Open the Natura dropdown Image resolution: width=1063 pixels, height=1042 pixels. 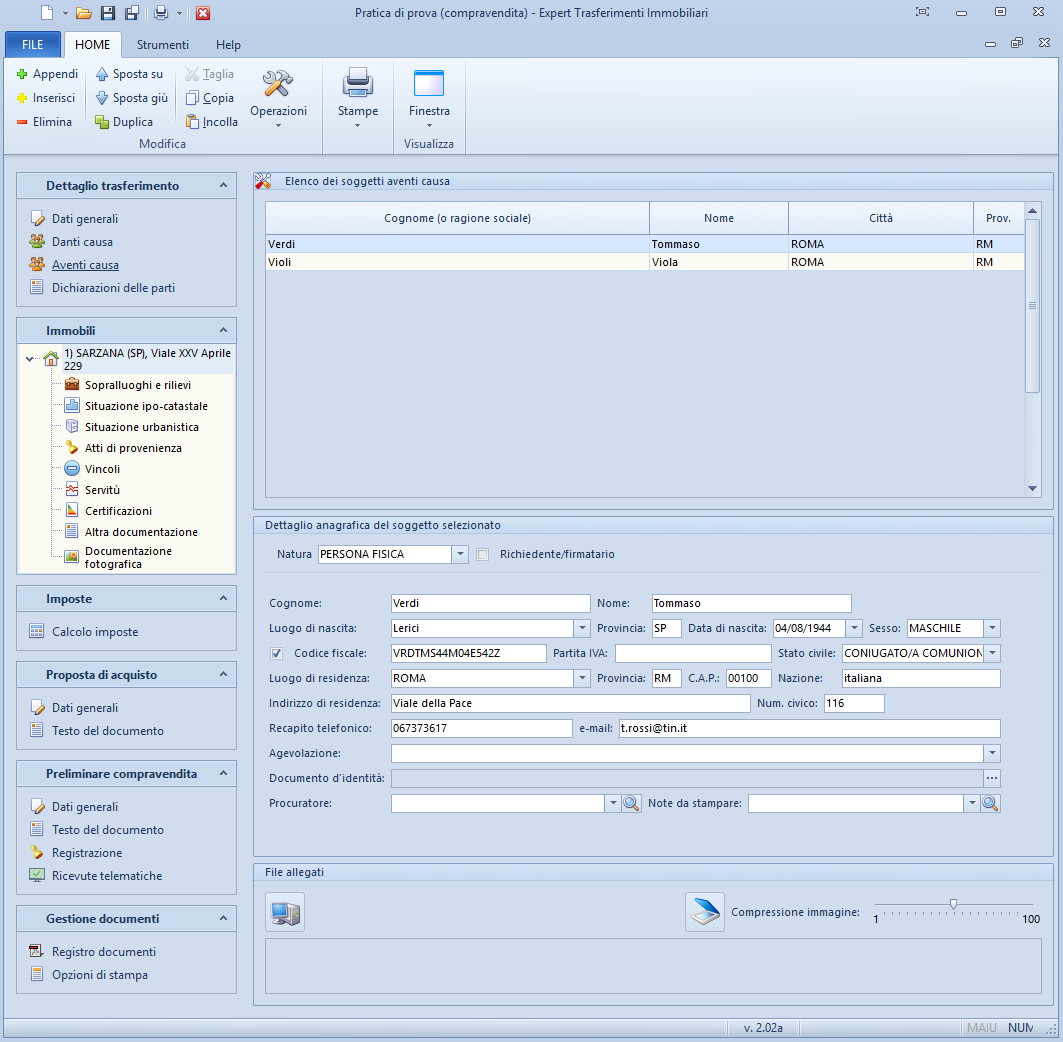click(x=460, y=554)
